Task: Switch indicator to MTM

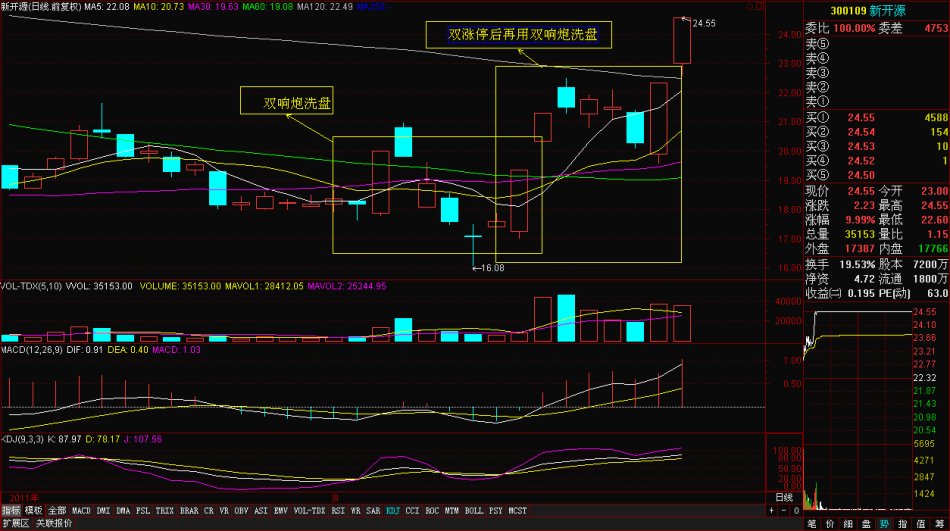Action: [452, 511]
